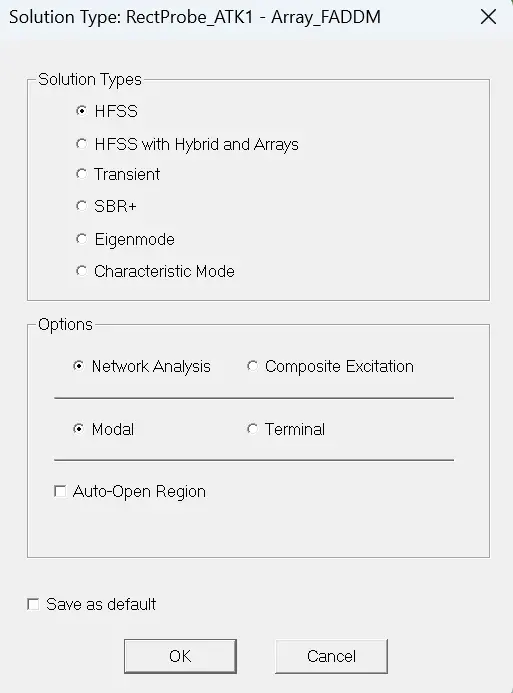Click the Save as default label text

(x=101, y=604)
